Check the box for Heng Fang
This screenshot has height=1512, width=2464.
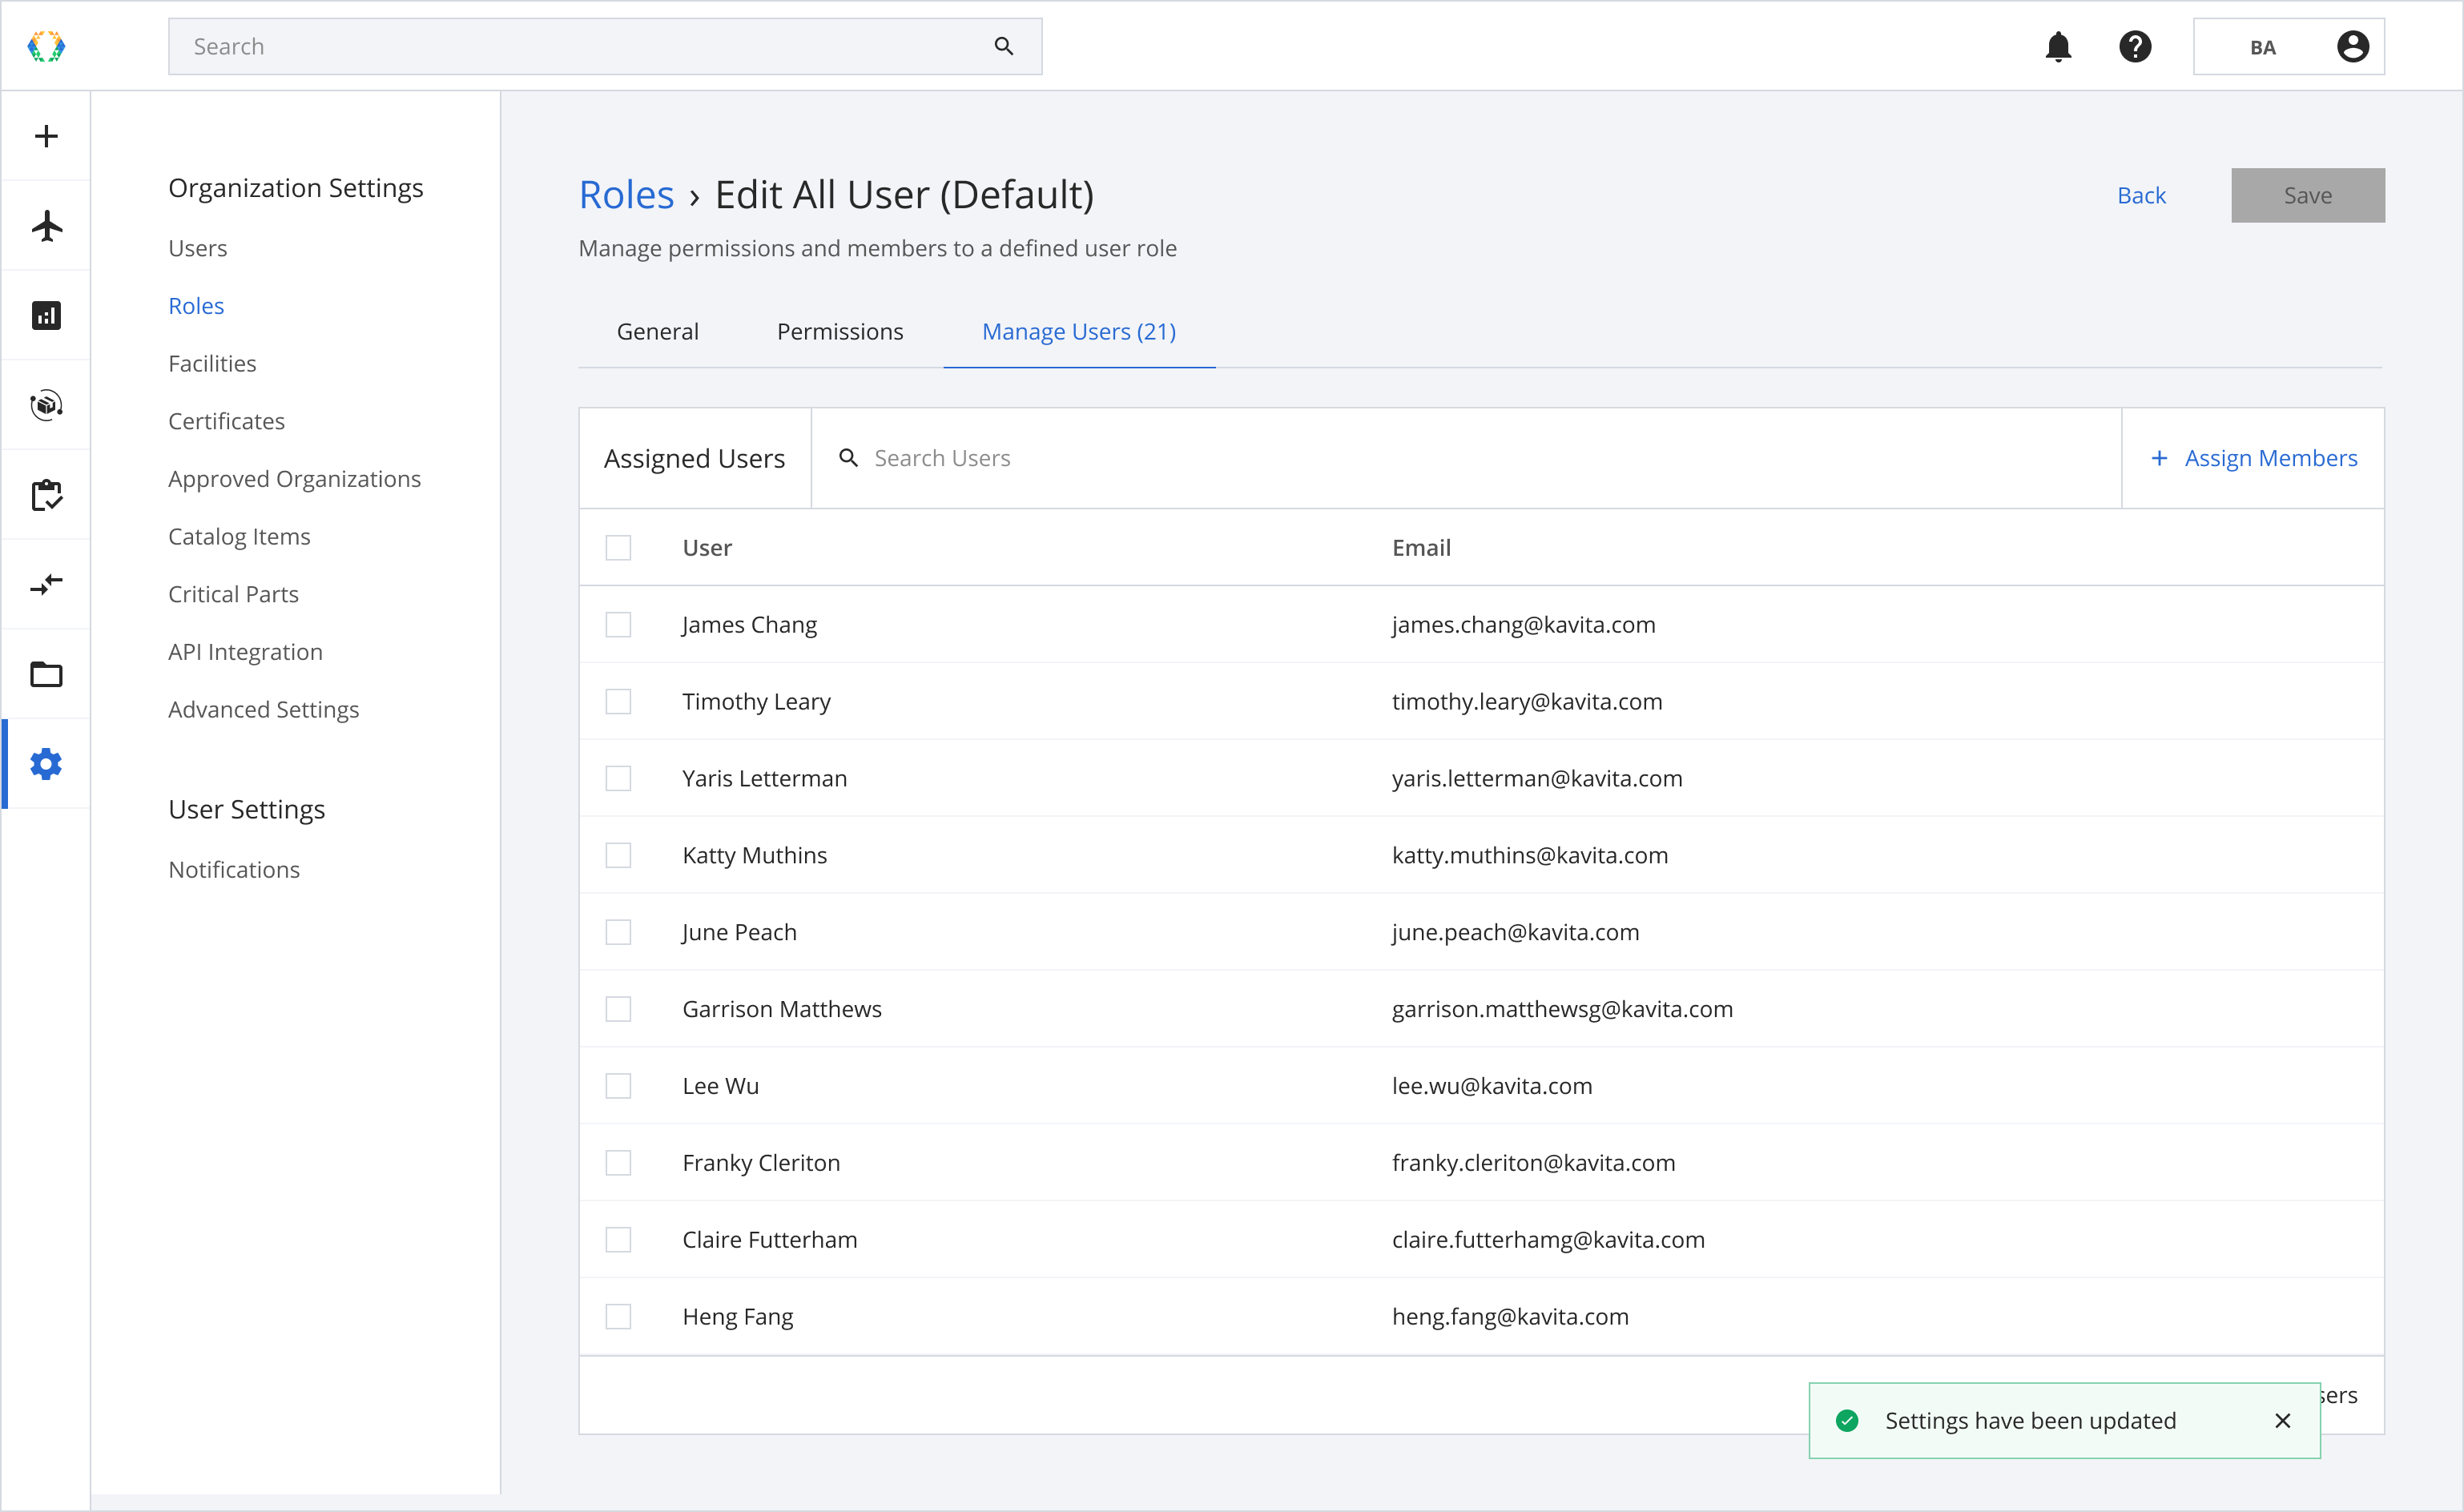point(618,1317)
